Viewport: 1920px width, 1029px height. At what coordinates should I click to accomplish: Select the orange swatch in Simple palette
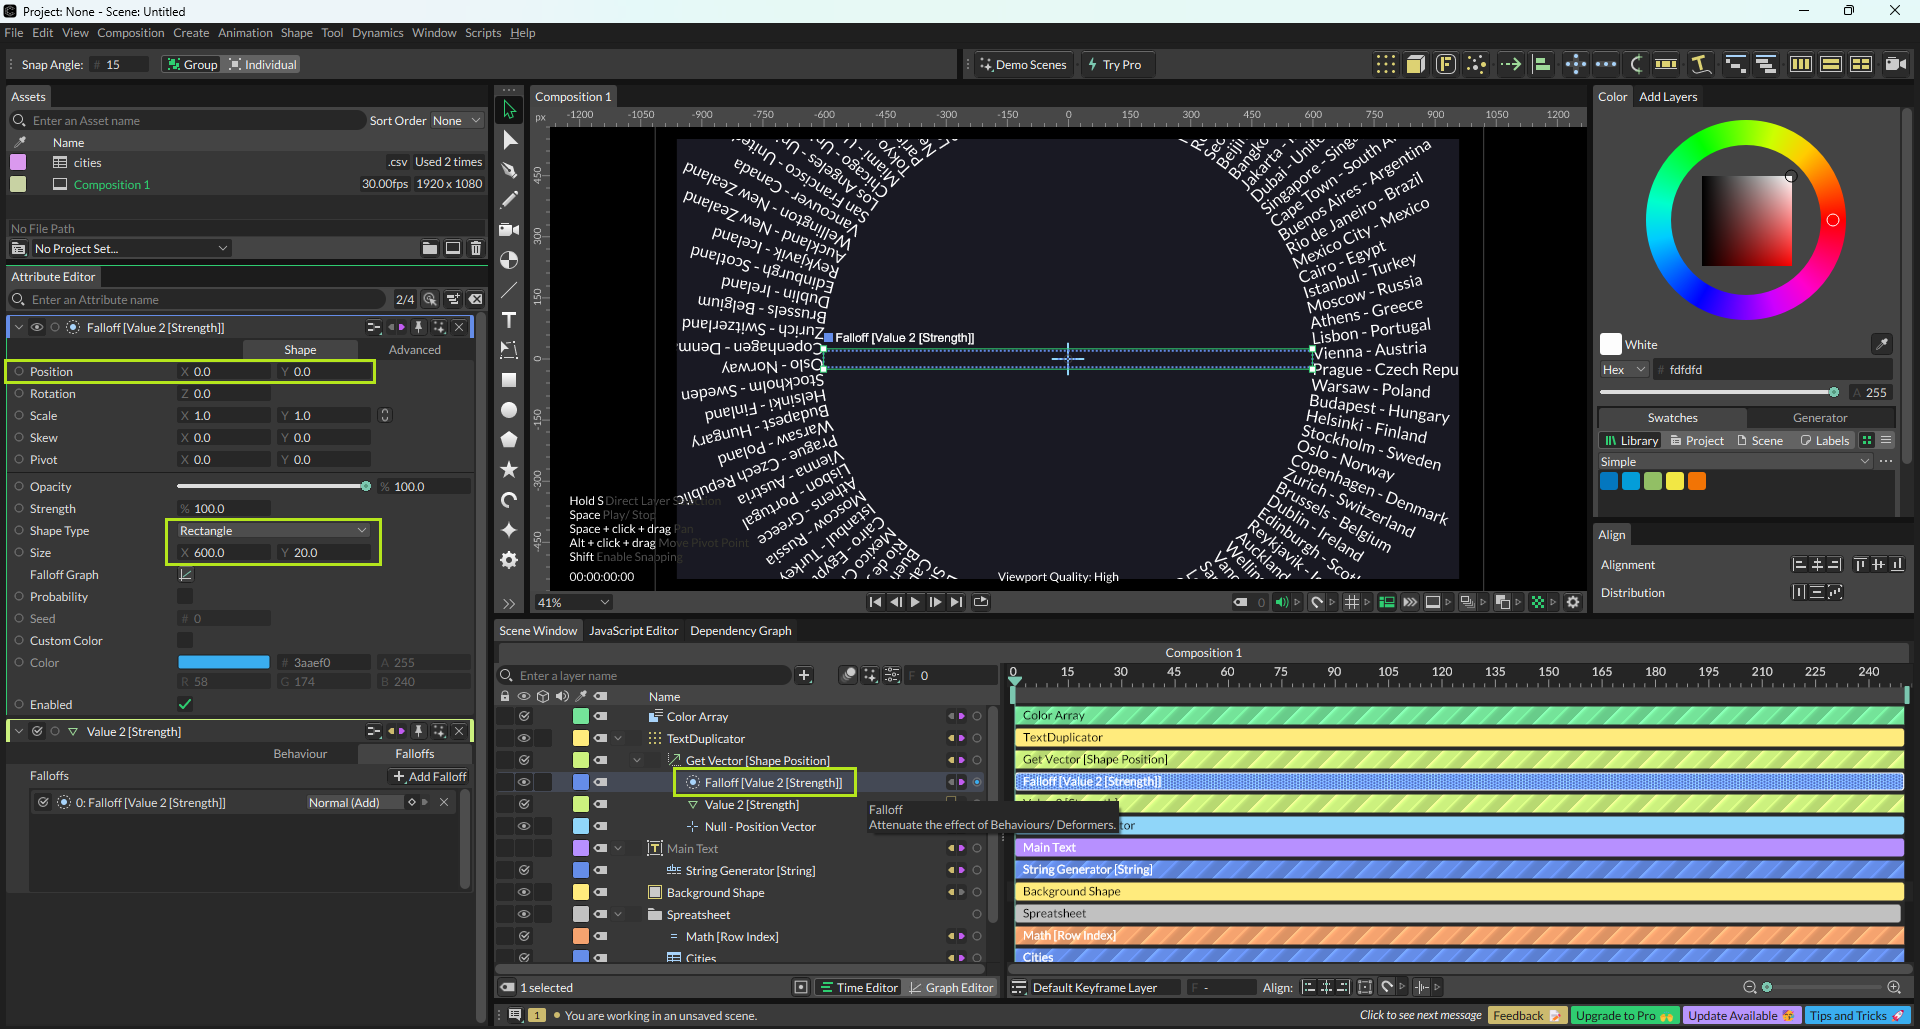1697,481
